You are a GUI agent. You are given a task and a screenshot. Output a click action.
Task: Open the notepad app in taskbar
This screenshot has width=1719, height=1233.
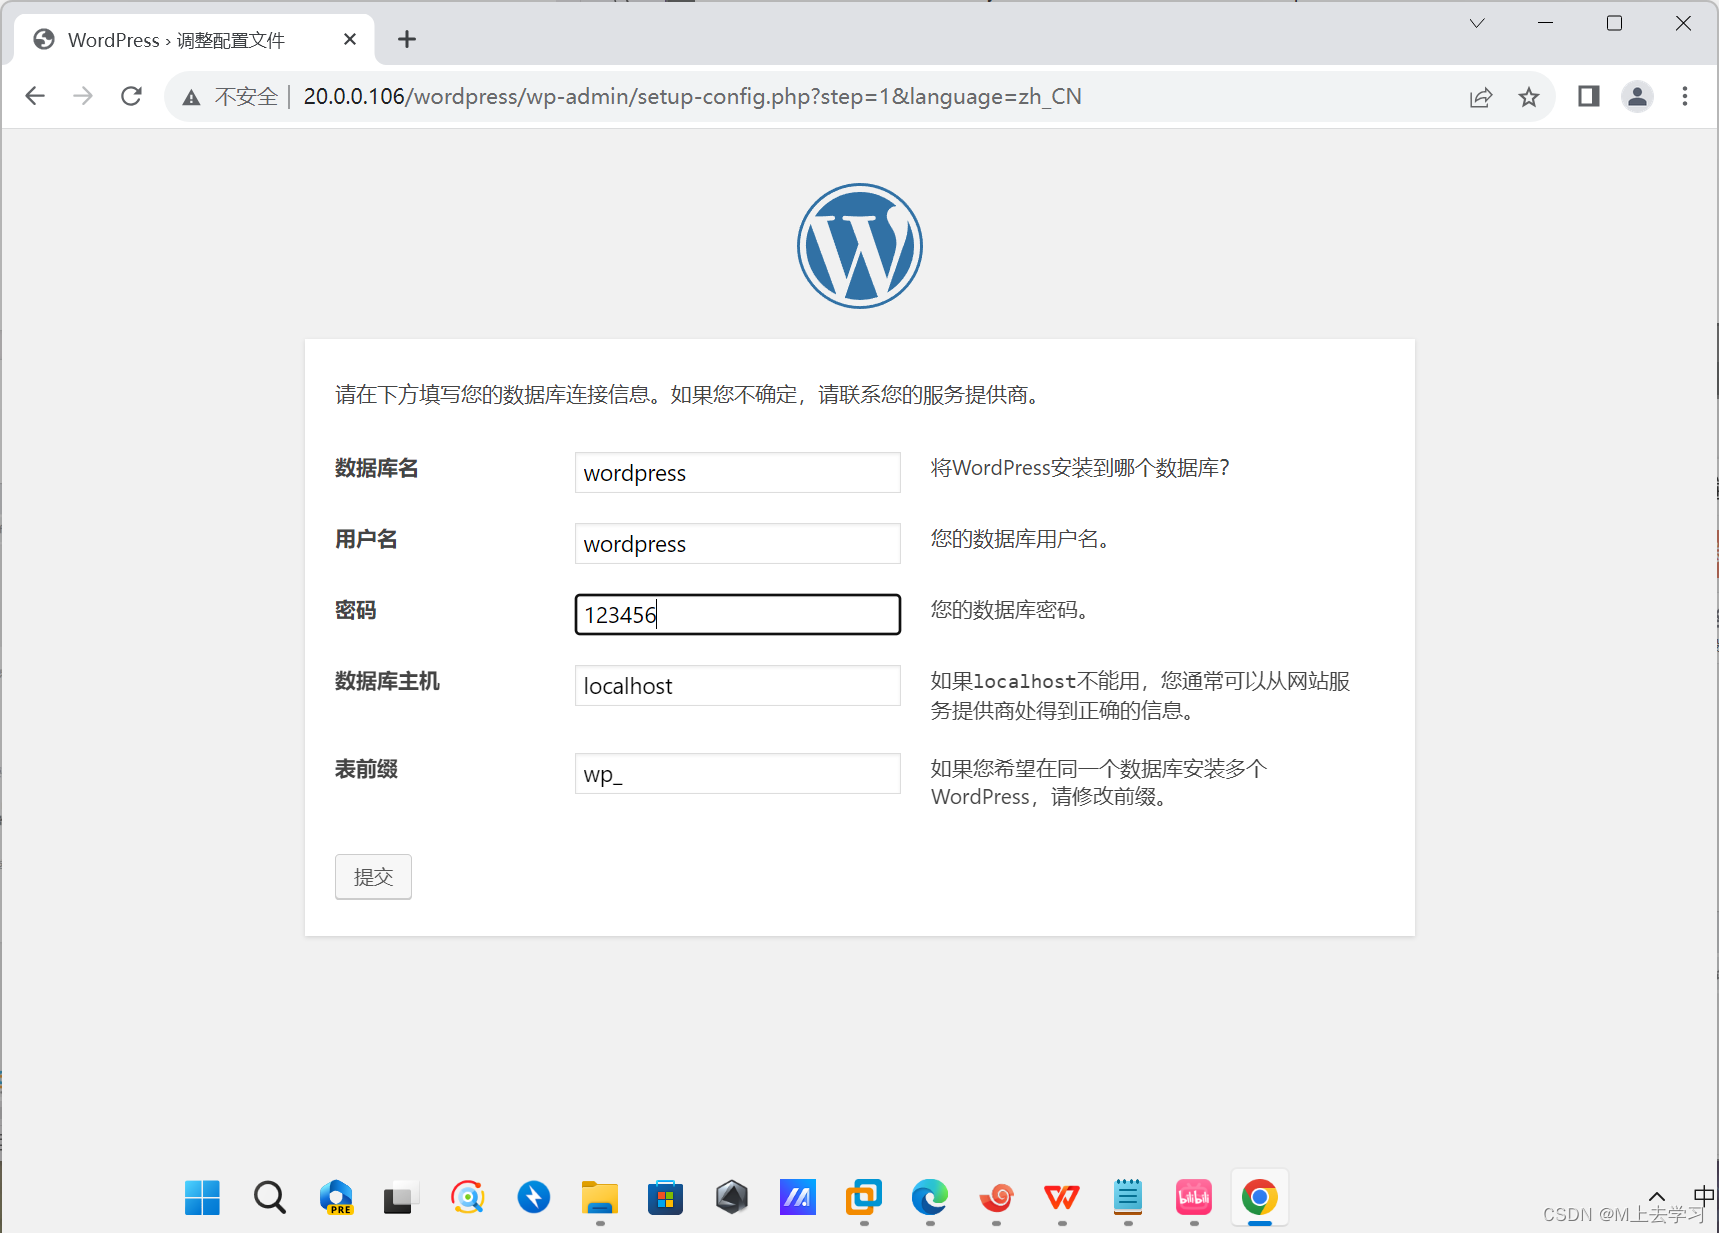point(1128,1197)
